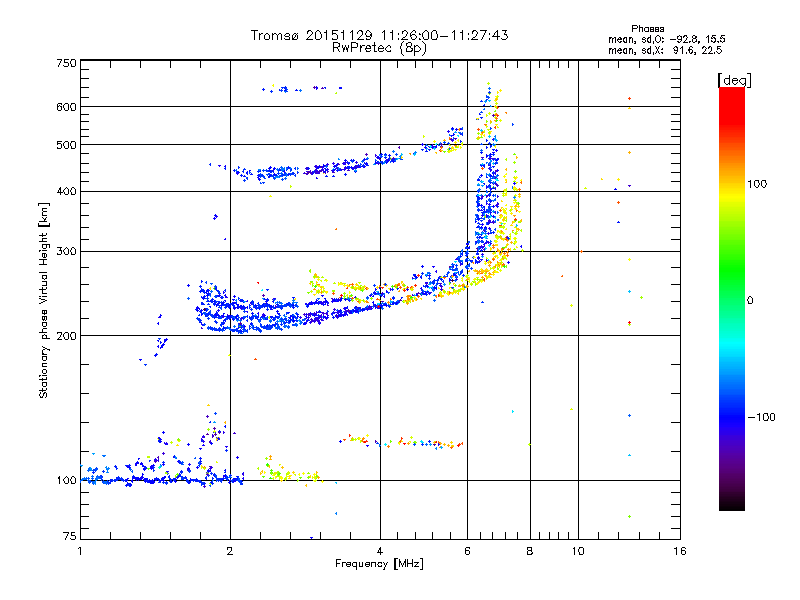The image size is (800, 600).
Task: Click the y-axis tick label '75'
Action: pos(70,536)
